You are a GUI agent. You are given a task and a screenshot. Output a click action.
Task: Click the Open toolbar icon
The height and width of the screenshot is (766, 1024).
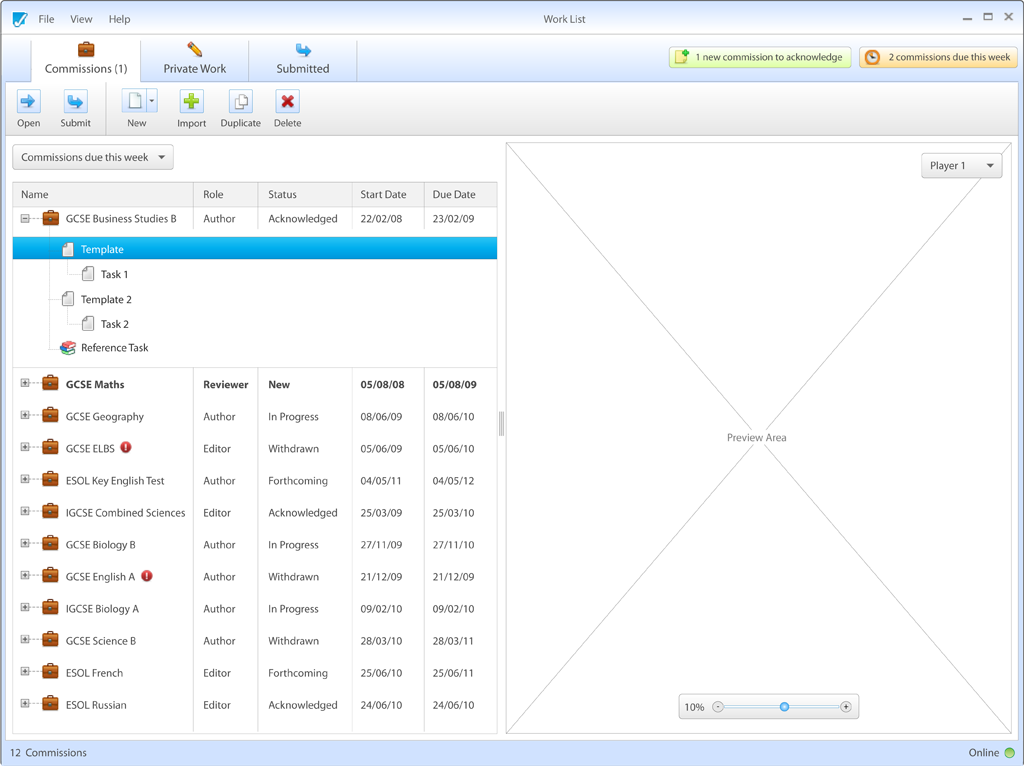coord(28,102)
